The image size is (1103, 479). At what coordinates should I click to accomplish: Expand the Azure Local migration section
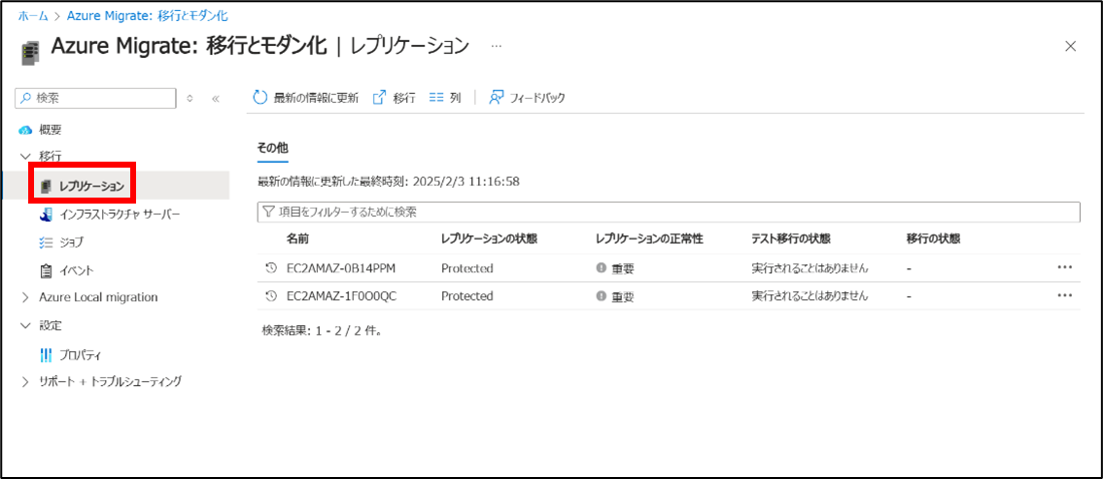(x=26, y=298)
